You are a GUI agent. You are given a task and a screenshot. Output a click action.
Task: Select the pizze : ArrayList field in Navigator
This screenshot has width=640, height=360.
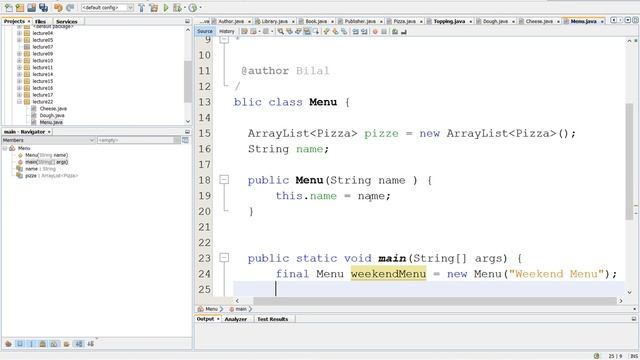[51, 176]
